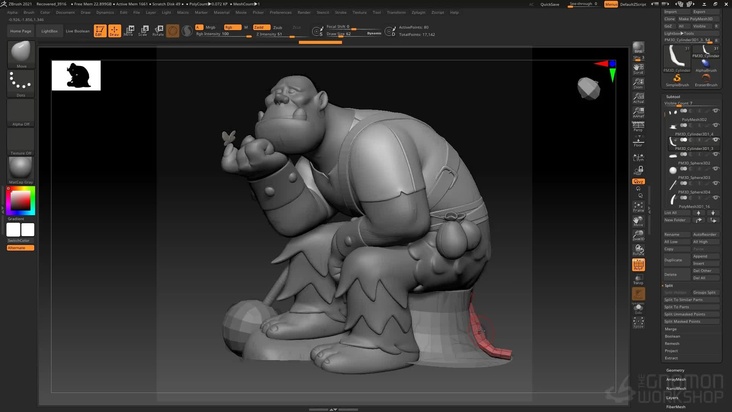Screen dimensions: 732x412
Task: Open the Render menu
Action: tap(304, 13)
